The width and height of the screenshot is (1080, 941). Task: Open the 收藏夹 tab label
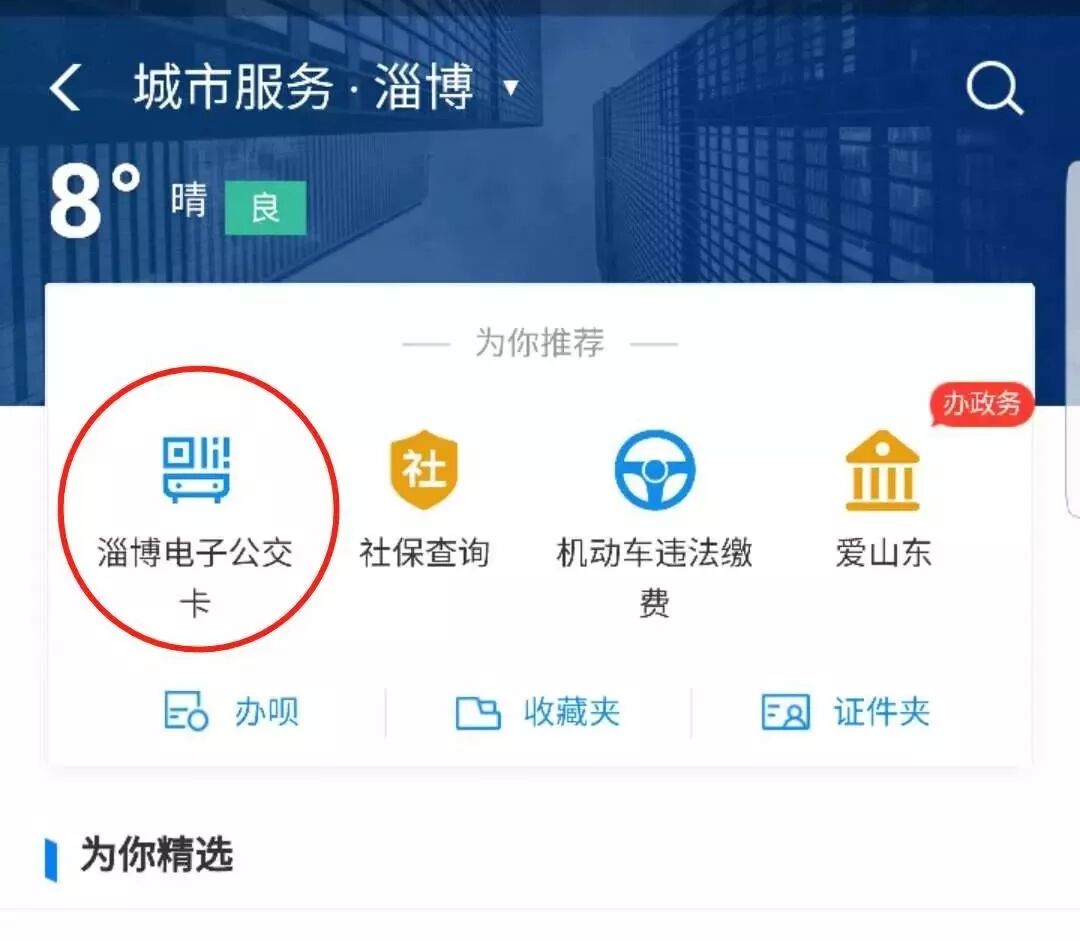pyautogui.click(x=571, y=712)
